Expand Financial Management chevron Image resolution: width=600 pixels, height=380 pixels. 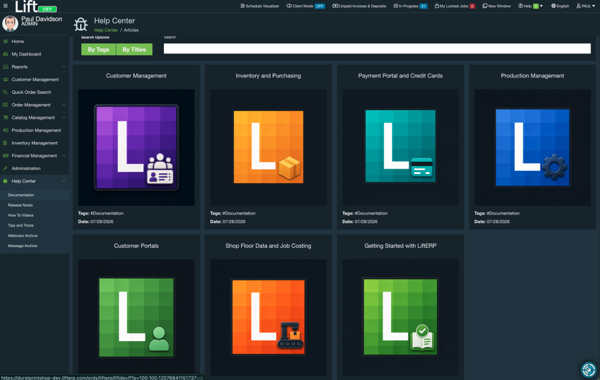point(64,156)
